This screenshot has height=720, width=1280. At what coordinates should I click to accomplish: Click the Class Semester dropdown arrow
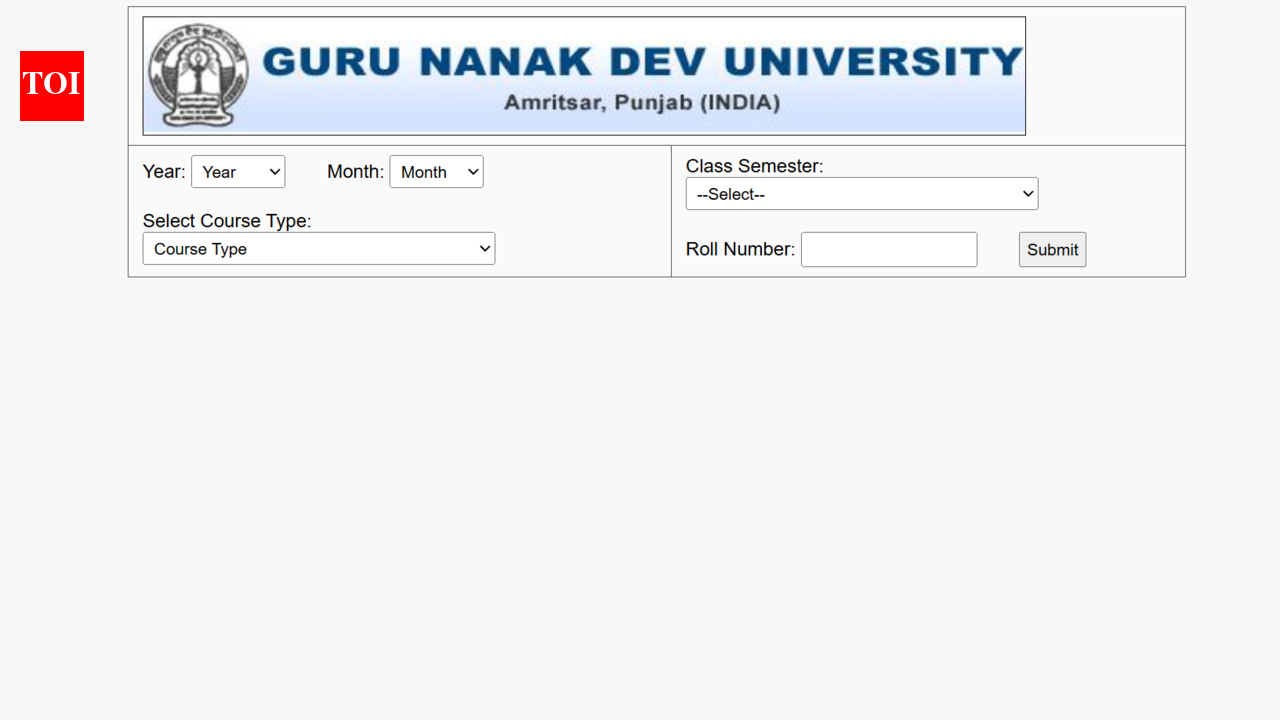1027,193
